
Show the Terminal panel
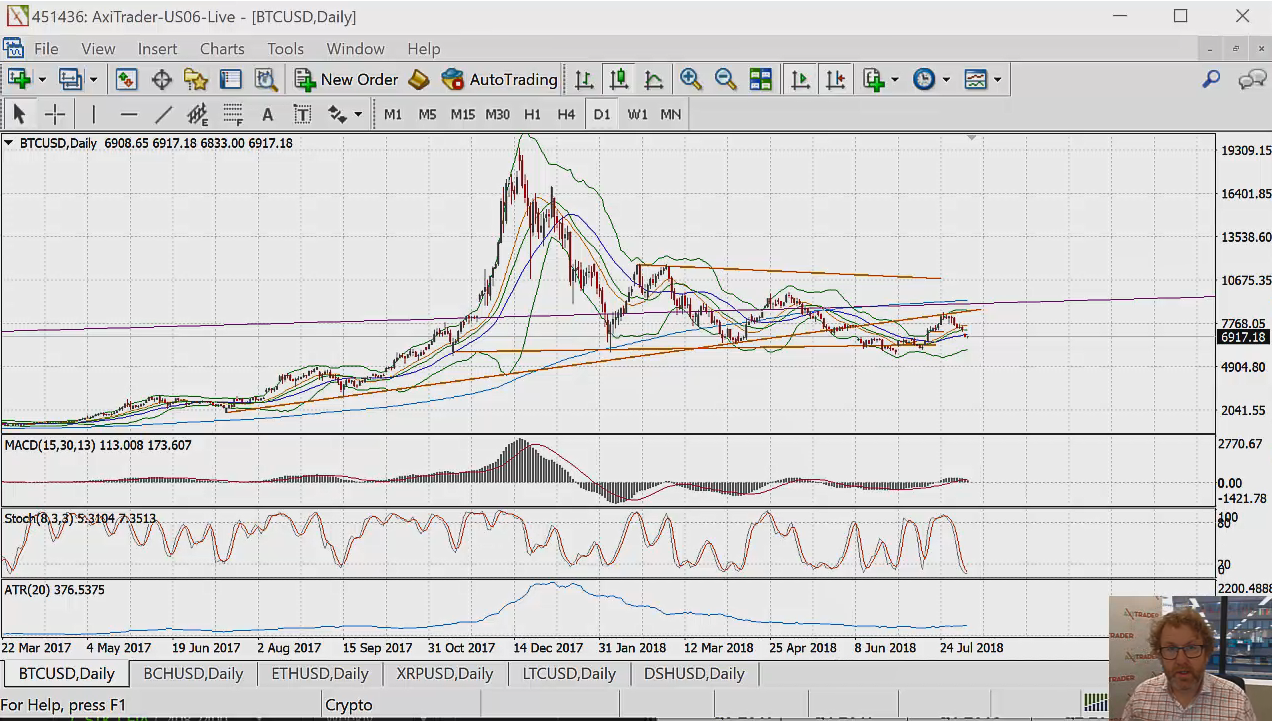pyautogui.click(x=231, y=80)
